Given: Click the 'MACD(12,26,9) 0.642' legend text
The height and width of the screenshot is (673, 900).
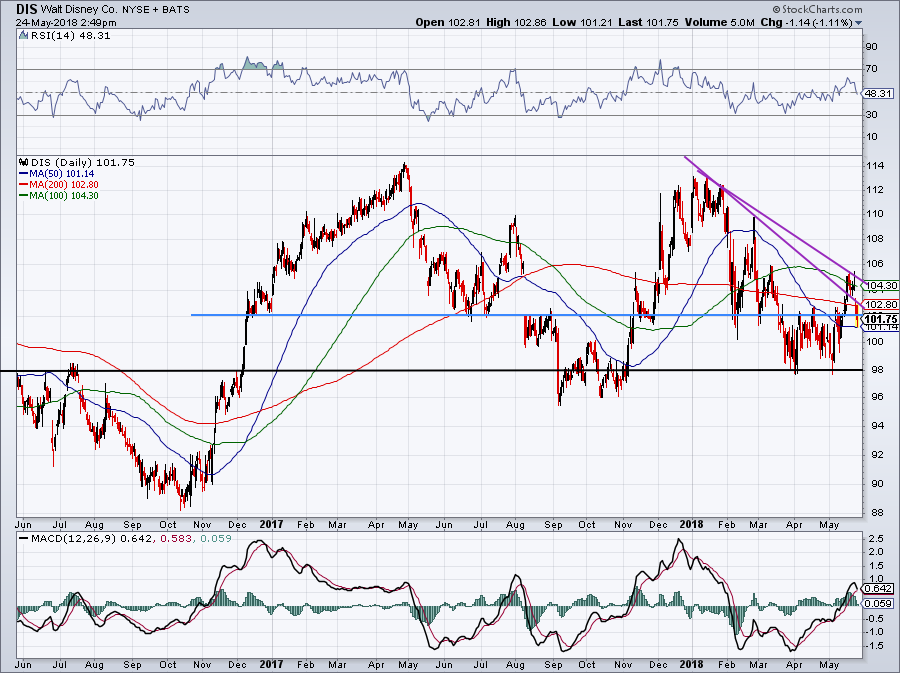Looking at the screenshot, I should click(92, 539).
